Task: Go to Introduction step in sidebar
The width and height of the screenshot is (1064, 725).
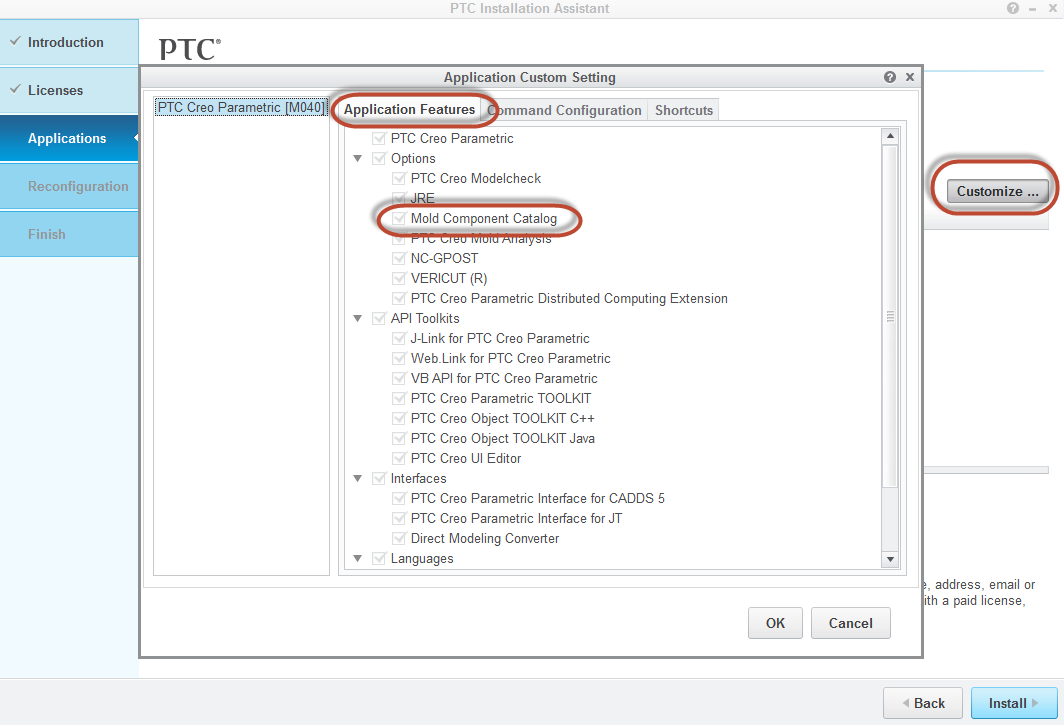Action: (x=69, y=42)
